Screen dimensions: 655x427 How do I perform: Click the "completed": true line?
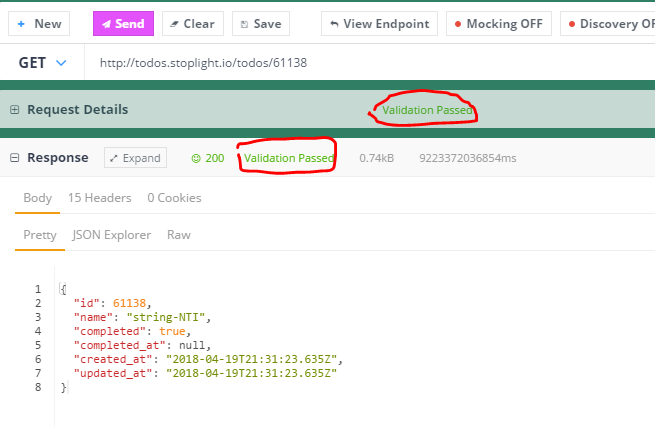click(132, 331)
